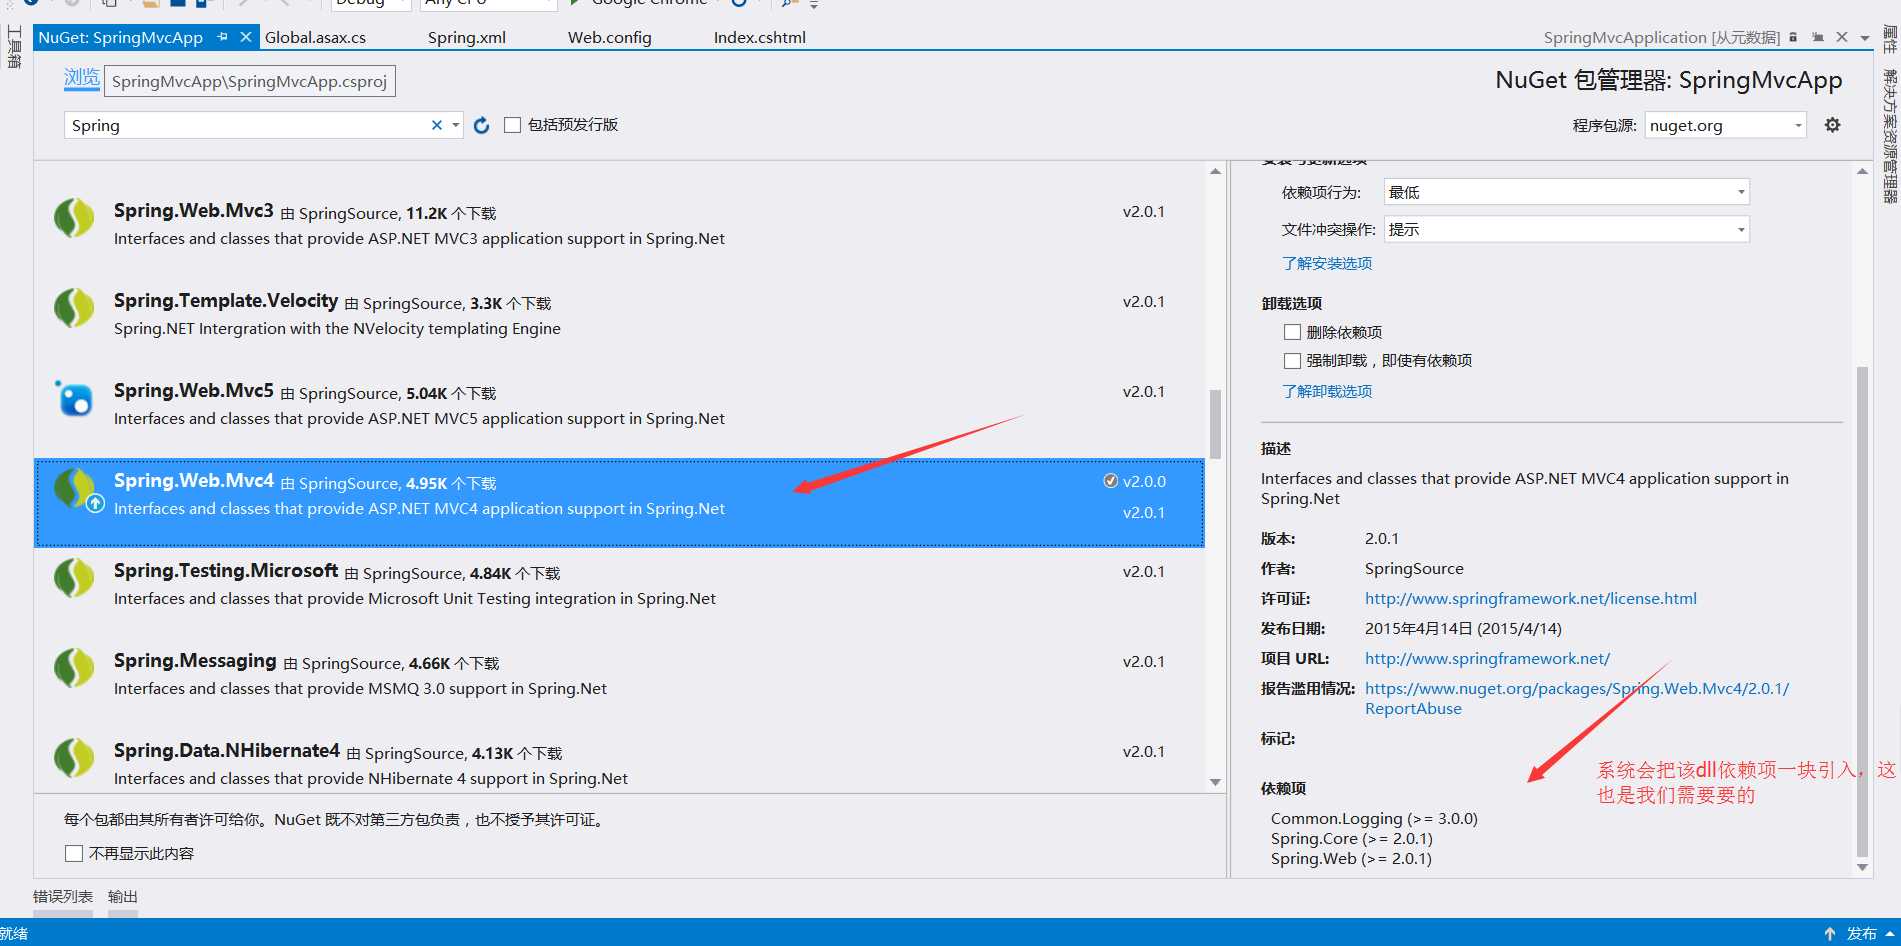The image size is (1901, 946).
Task: Click the Common.Logging (>= 3.0.0) dependency
Action: pos(1374,818)
